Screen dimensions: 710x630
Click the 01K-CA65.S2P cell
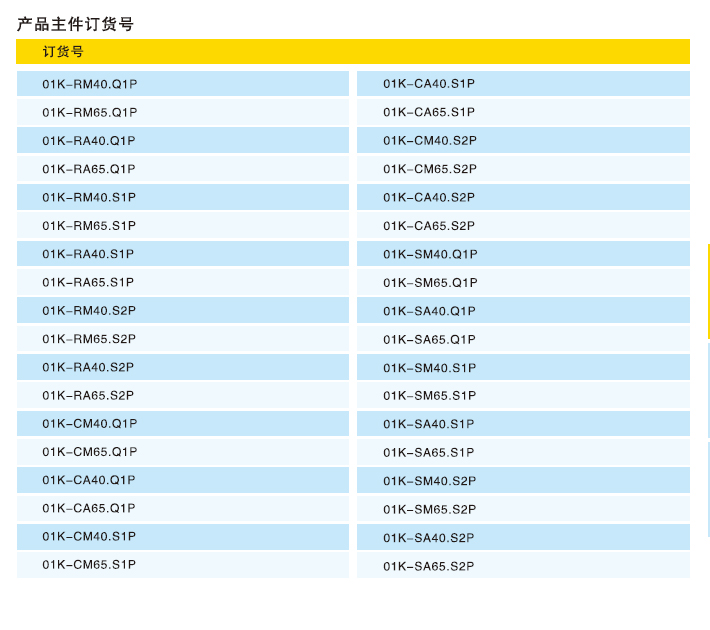click(x=429, y=226)
